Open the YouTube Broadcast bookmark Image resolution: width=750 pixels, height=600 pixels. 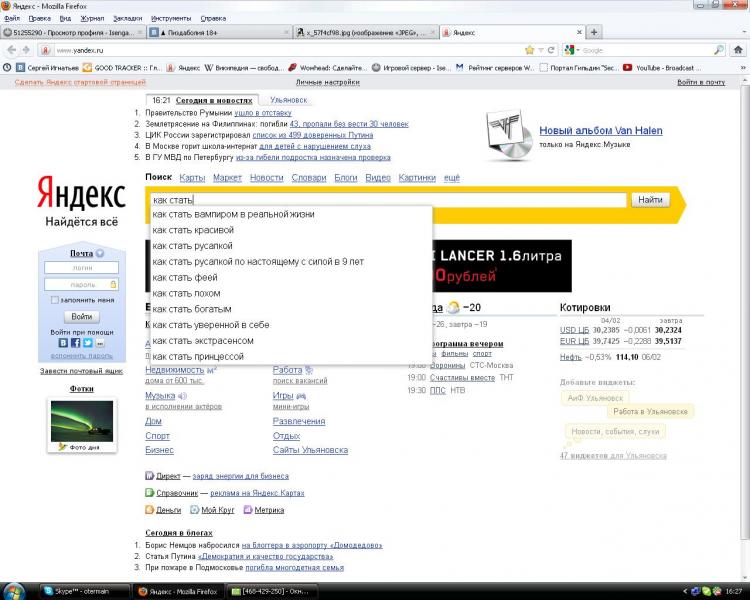click(x=662, y=68)
